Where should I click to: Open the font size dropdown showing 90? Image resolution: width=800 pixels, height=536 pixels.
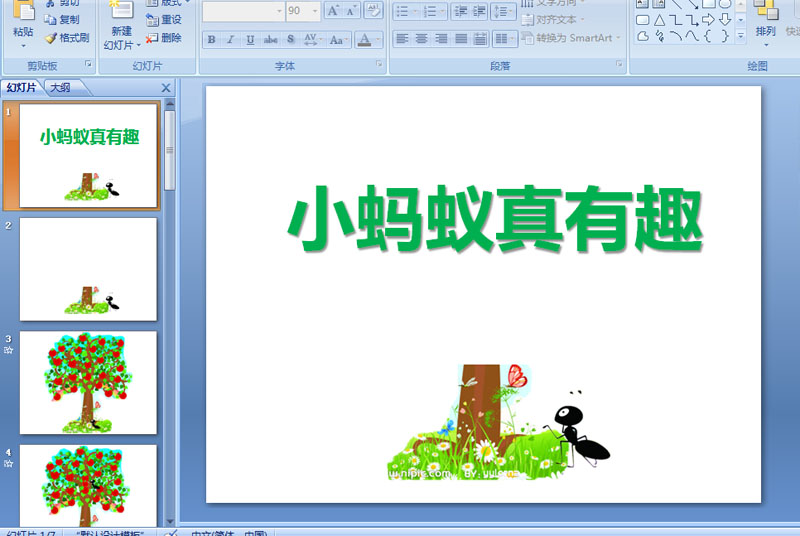pos(316,11)
